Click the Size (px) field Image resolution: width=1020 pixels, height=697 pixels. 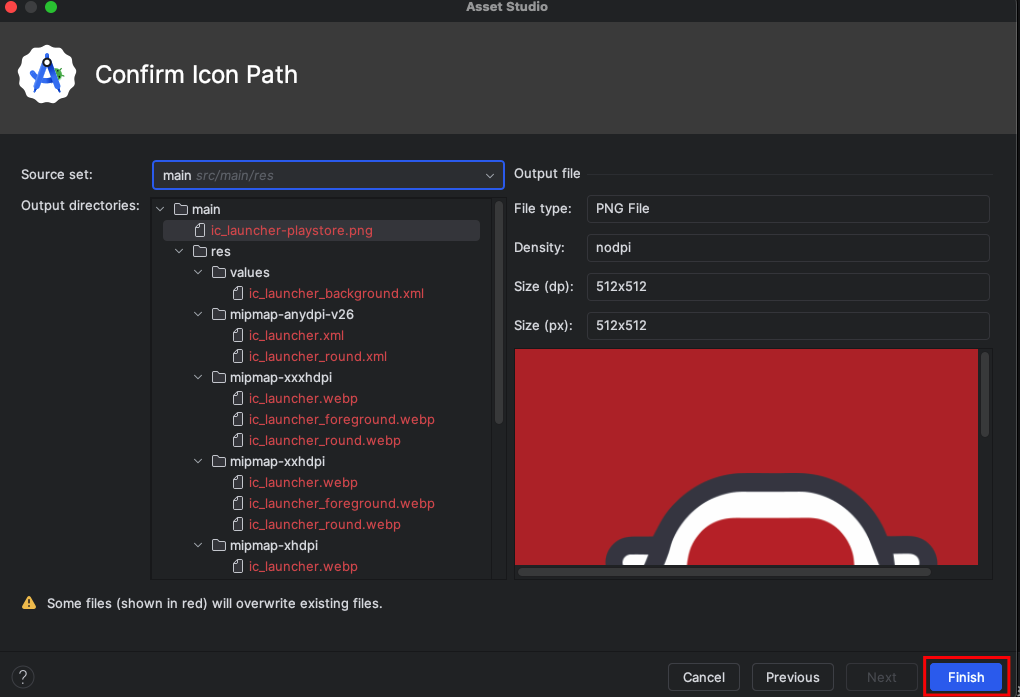tap(788, 326)
